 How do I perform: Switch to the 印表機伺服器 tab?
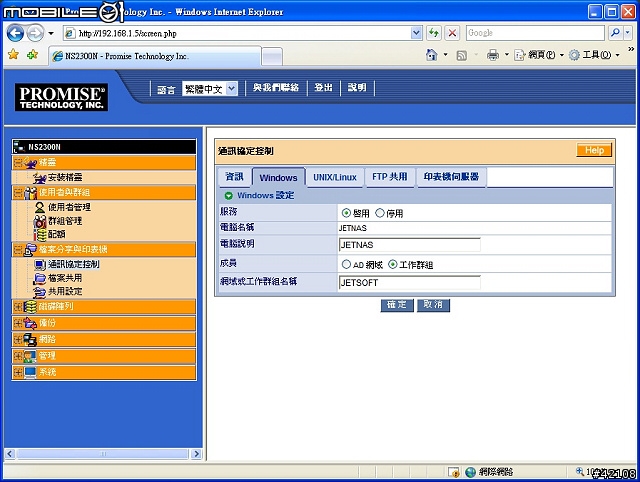(x=451, y=177)
